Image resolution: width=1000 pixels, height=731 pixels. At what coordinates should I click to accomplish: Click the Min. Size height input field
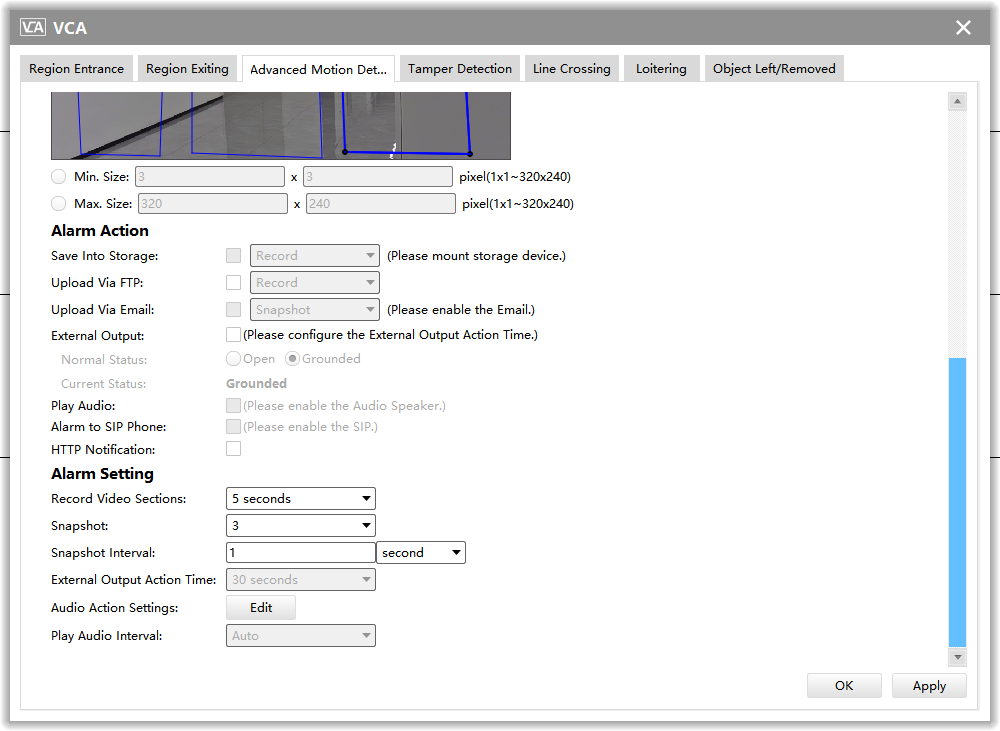pos(378,177)
